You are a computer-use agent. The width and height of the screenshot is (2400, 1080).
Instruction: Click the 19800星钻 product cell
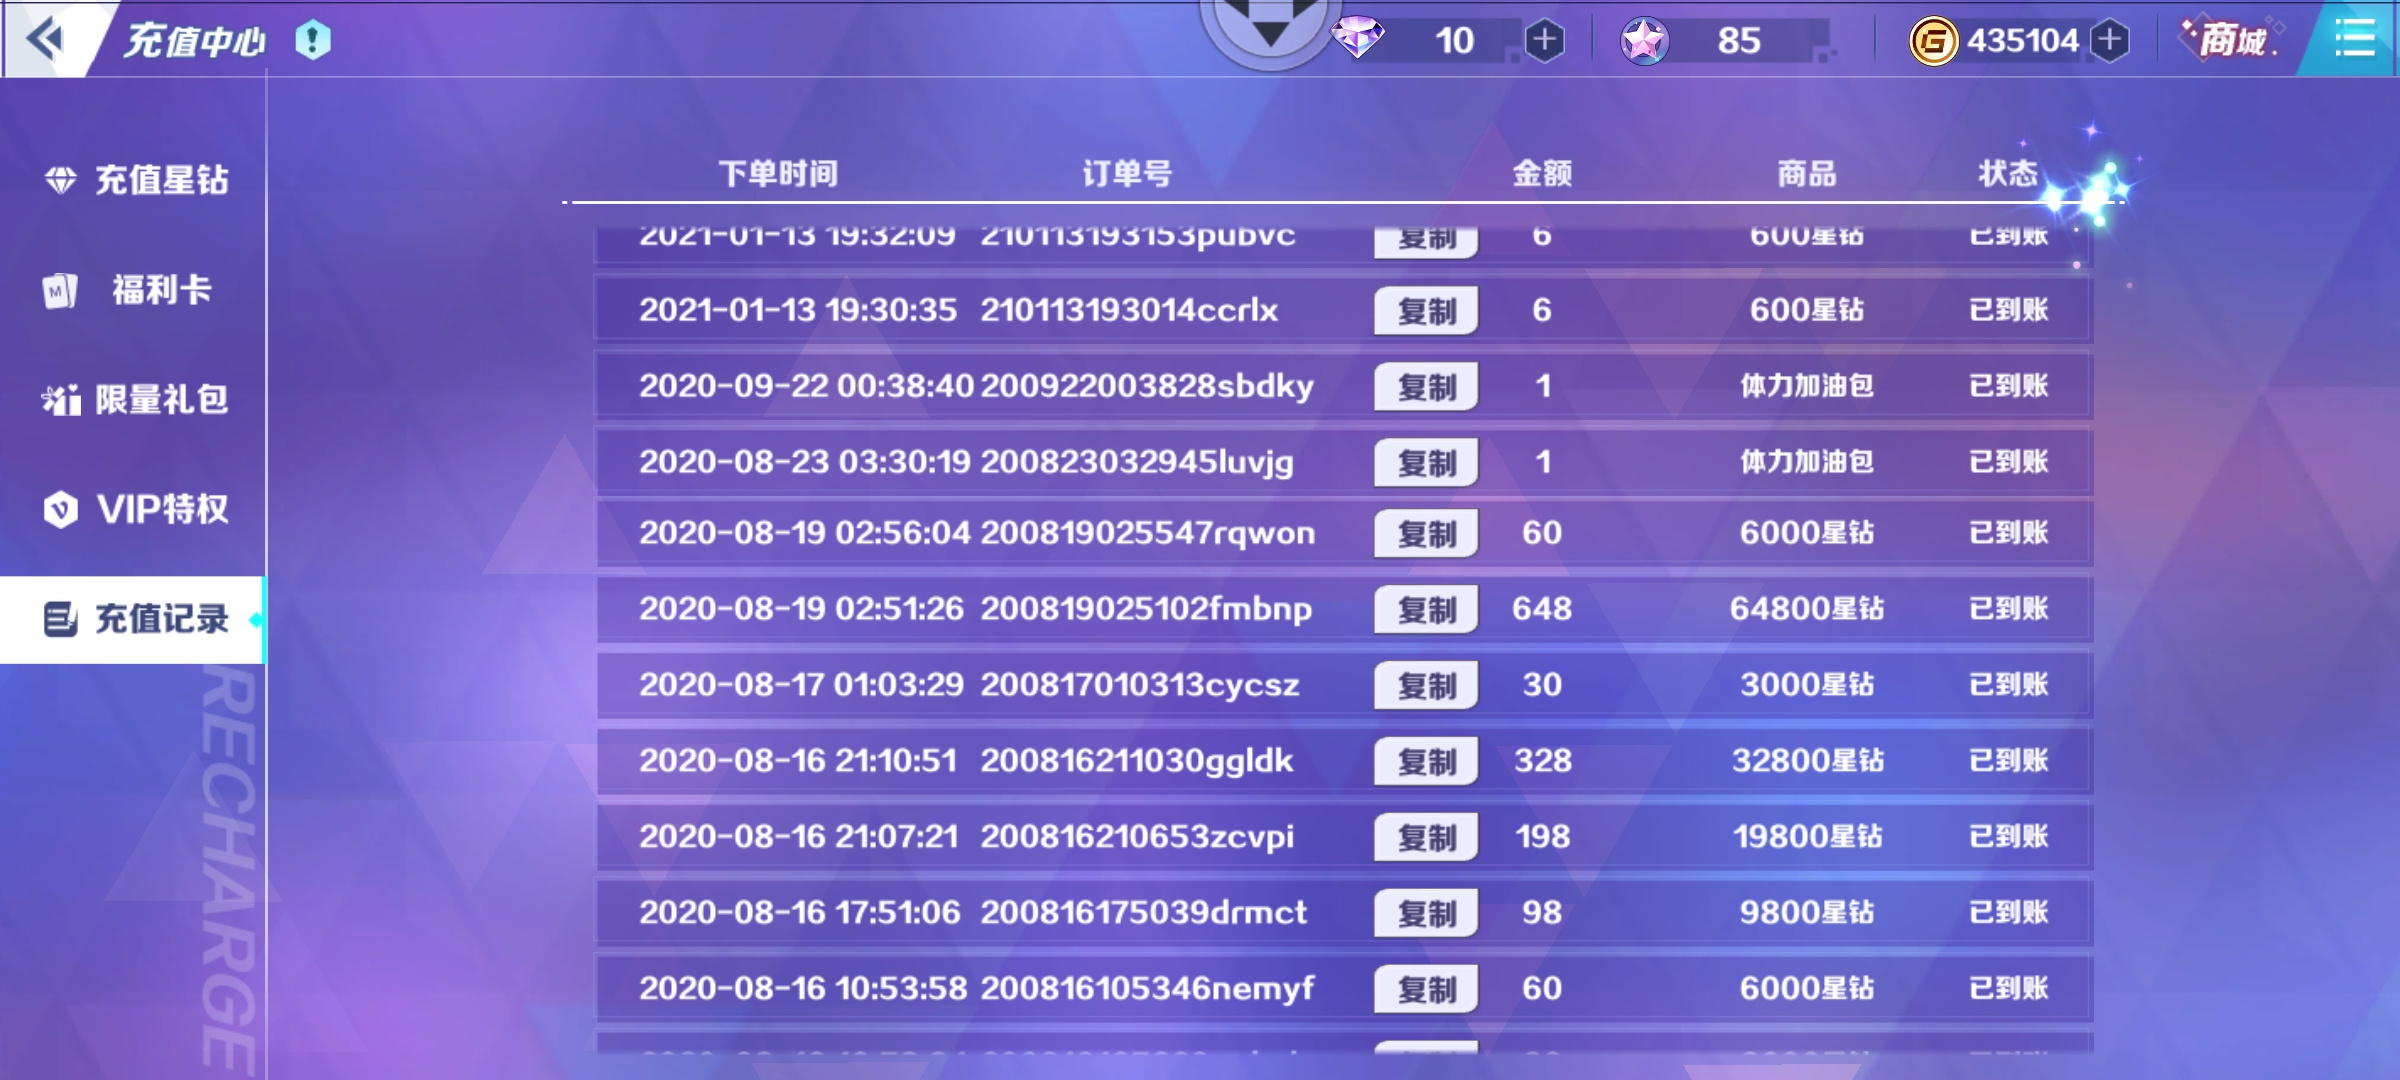1808,837
